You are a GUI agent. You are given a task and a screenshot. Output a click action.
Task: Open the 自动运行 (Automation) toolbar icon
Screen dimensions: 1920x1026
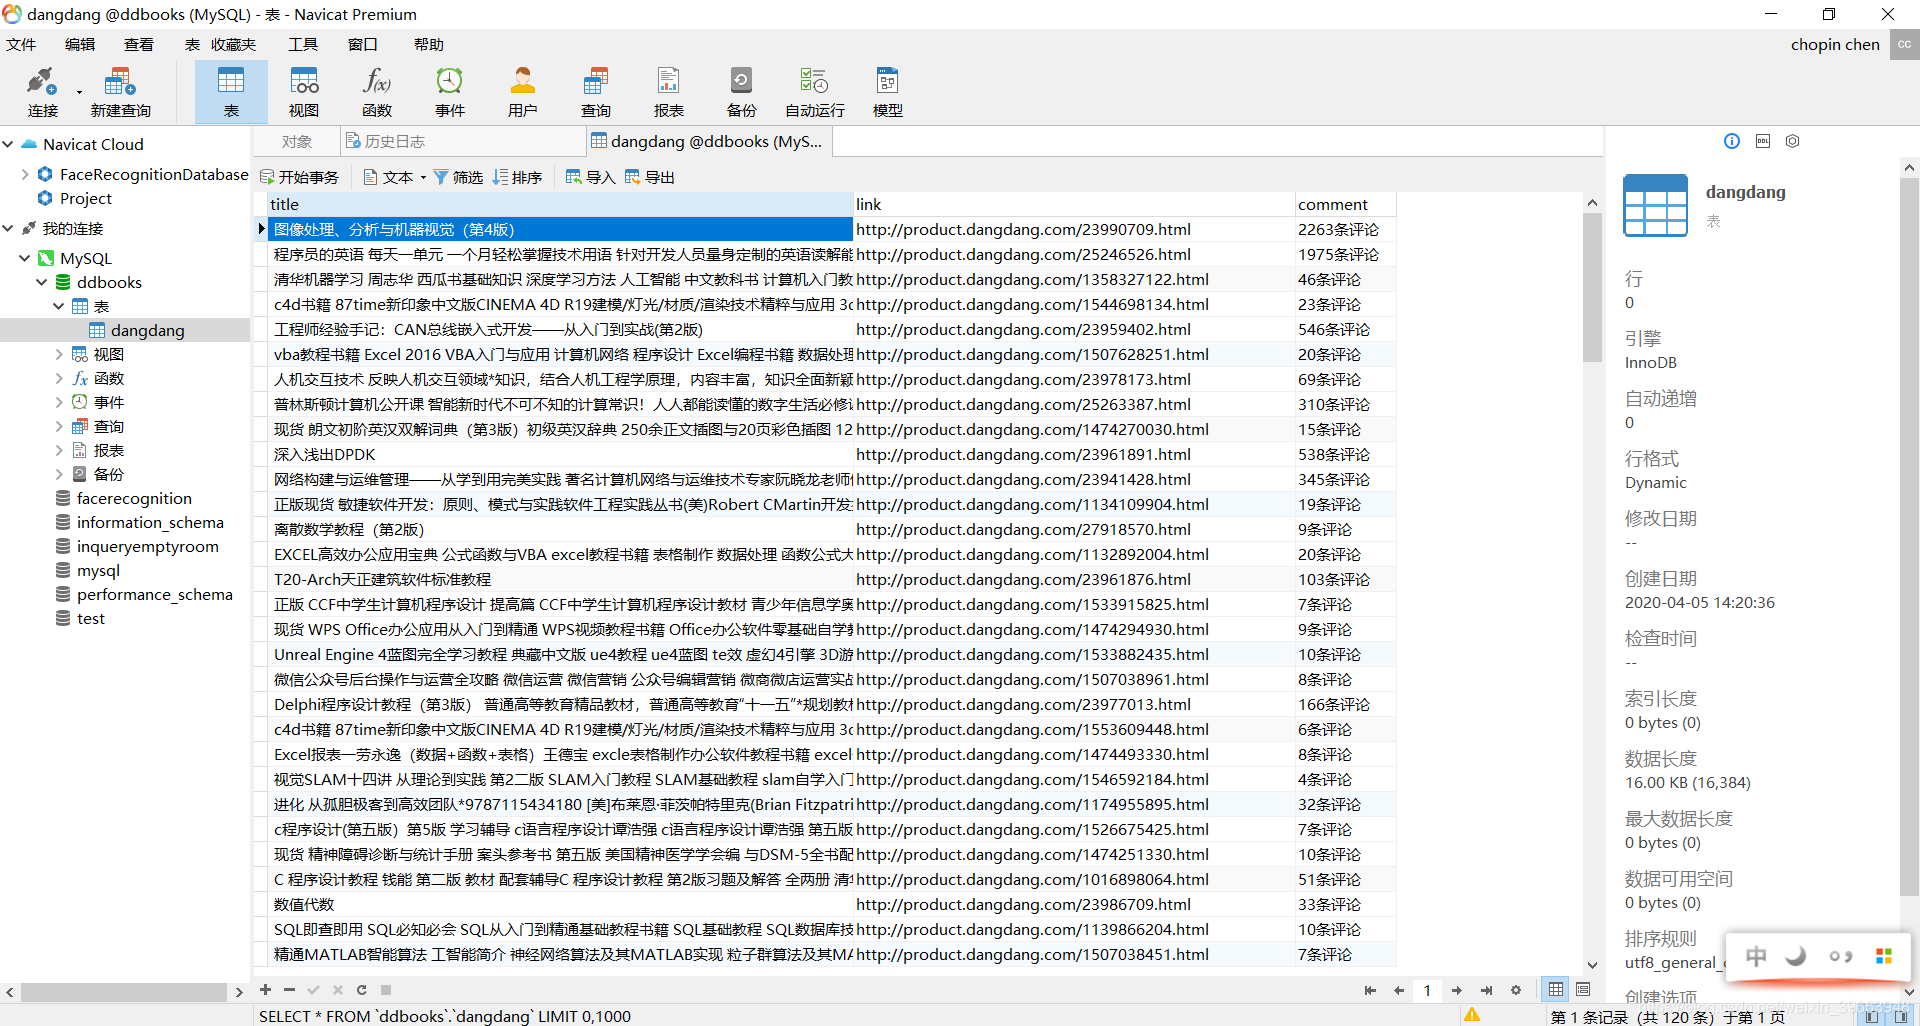815,92
